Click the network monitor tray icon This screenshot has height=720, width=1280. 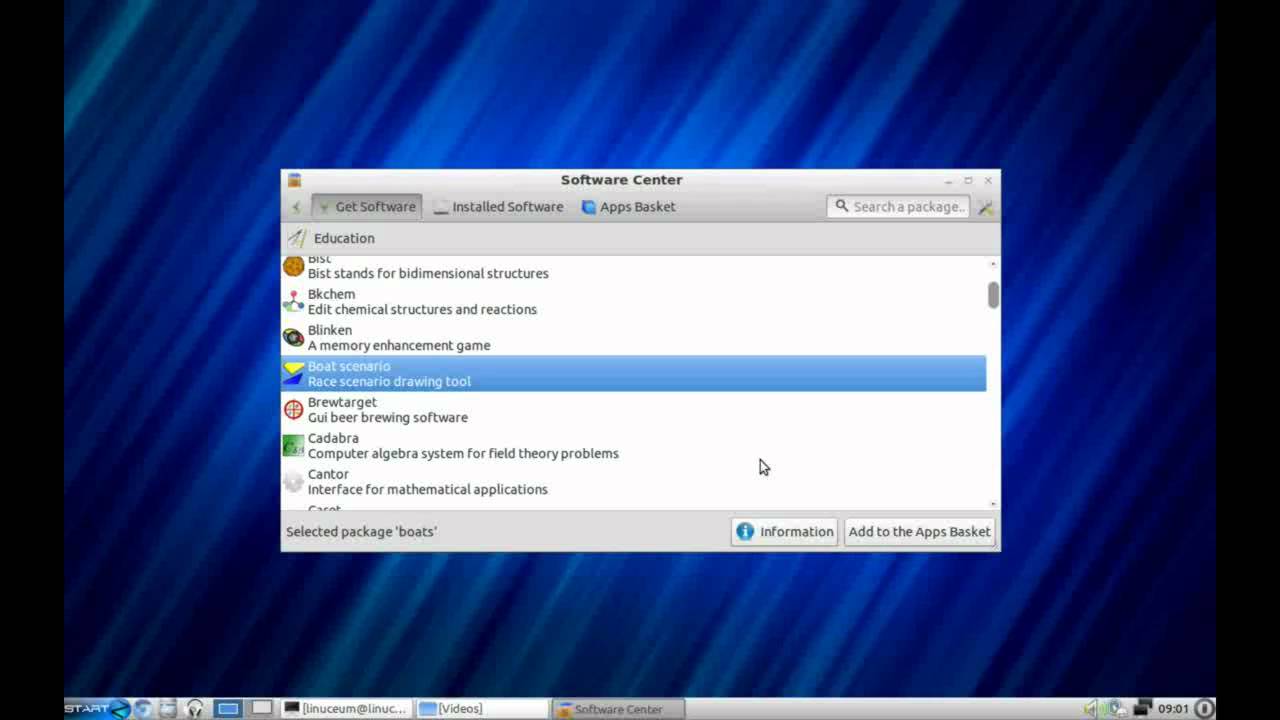1143,708
